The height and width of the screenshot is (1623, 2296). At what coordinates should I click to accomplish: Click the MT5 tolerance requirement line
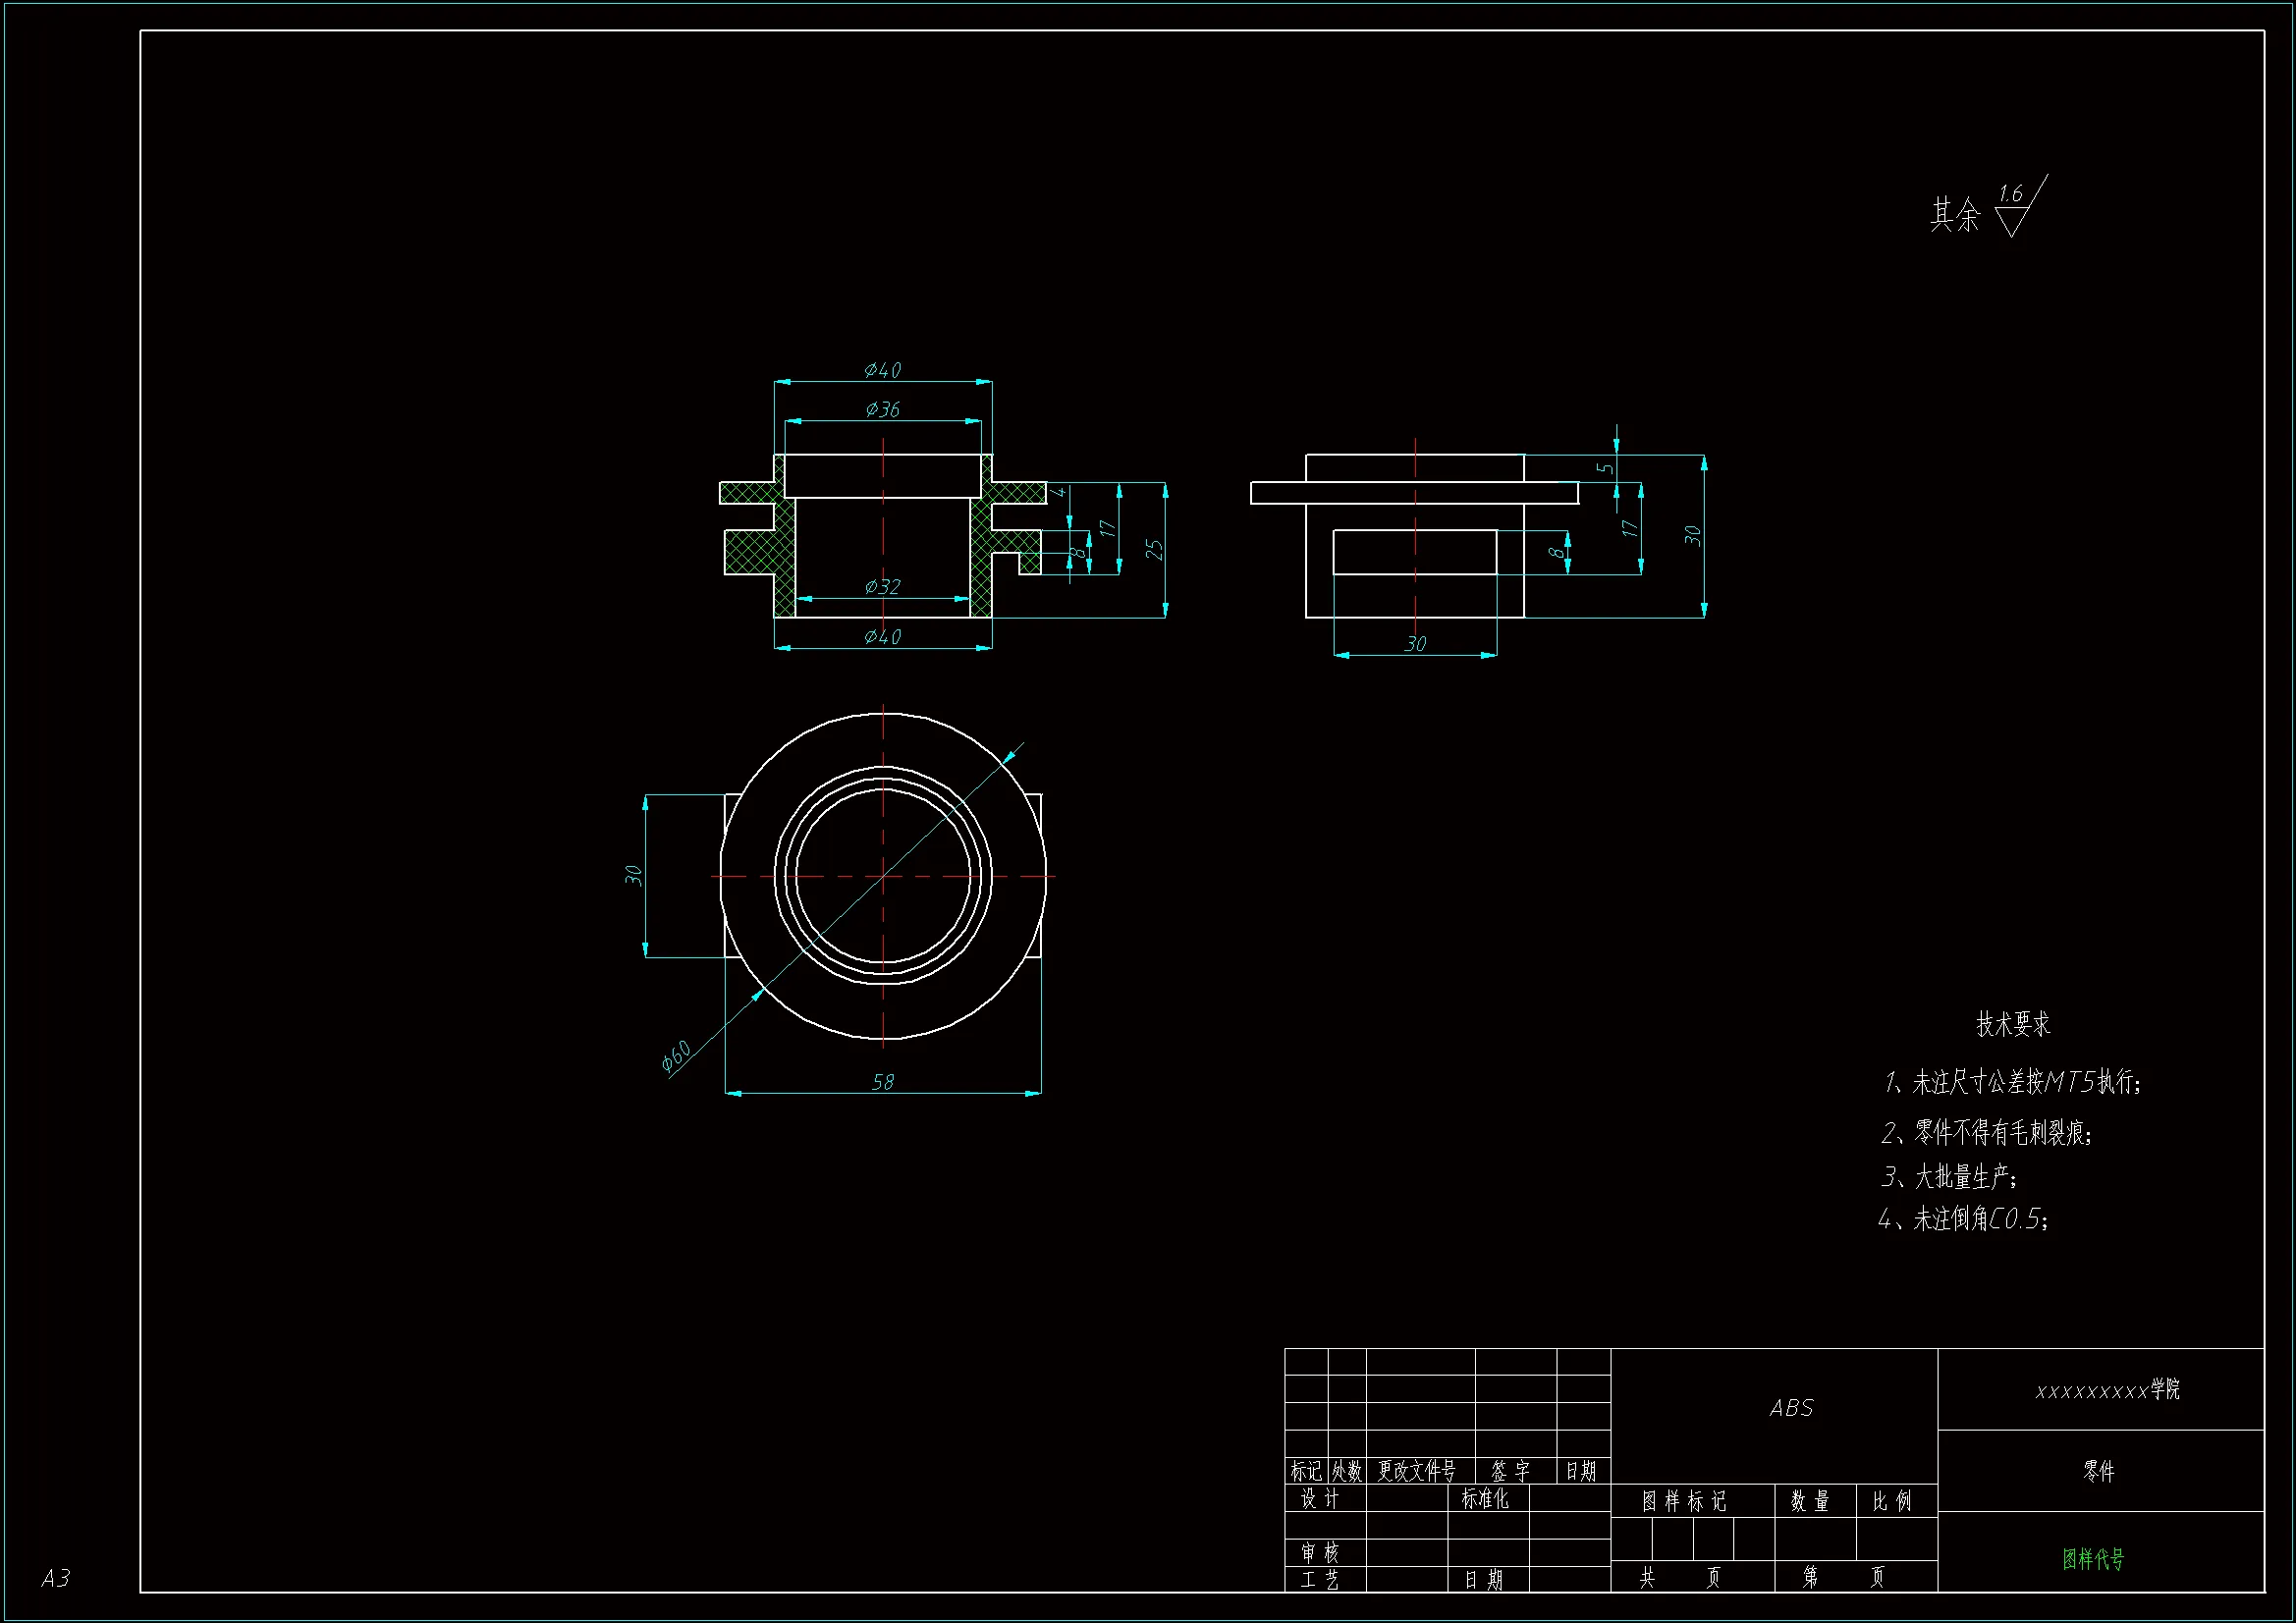coord(2012,1082)
